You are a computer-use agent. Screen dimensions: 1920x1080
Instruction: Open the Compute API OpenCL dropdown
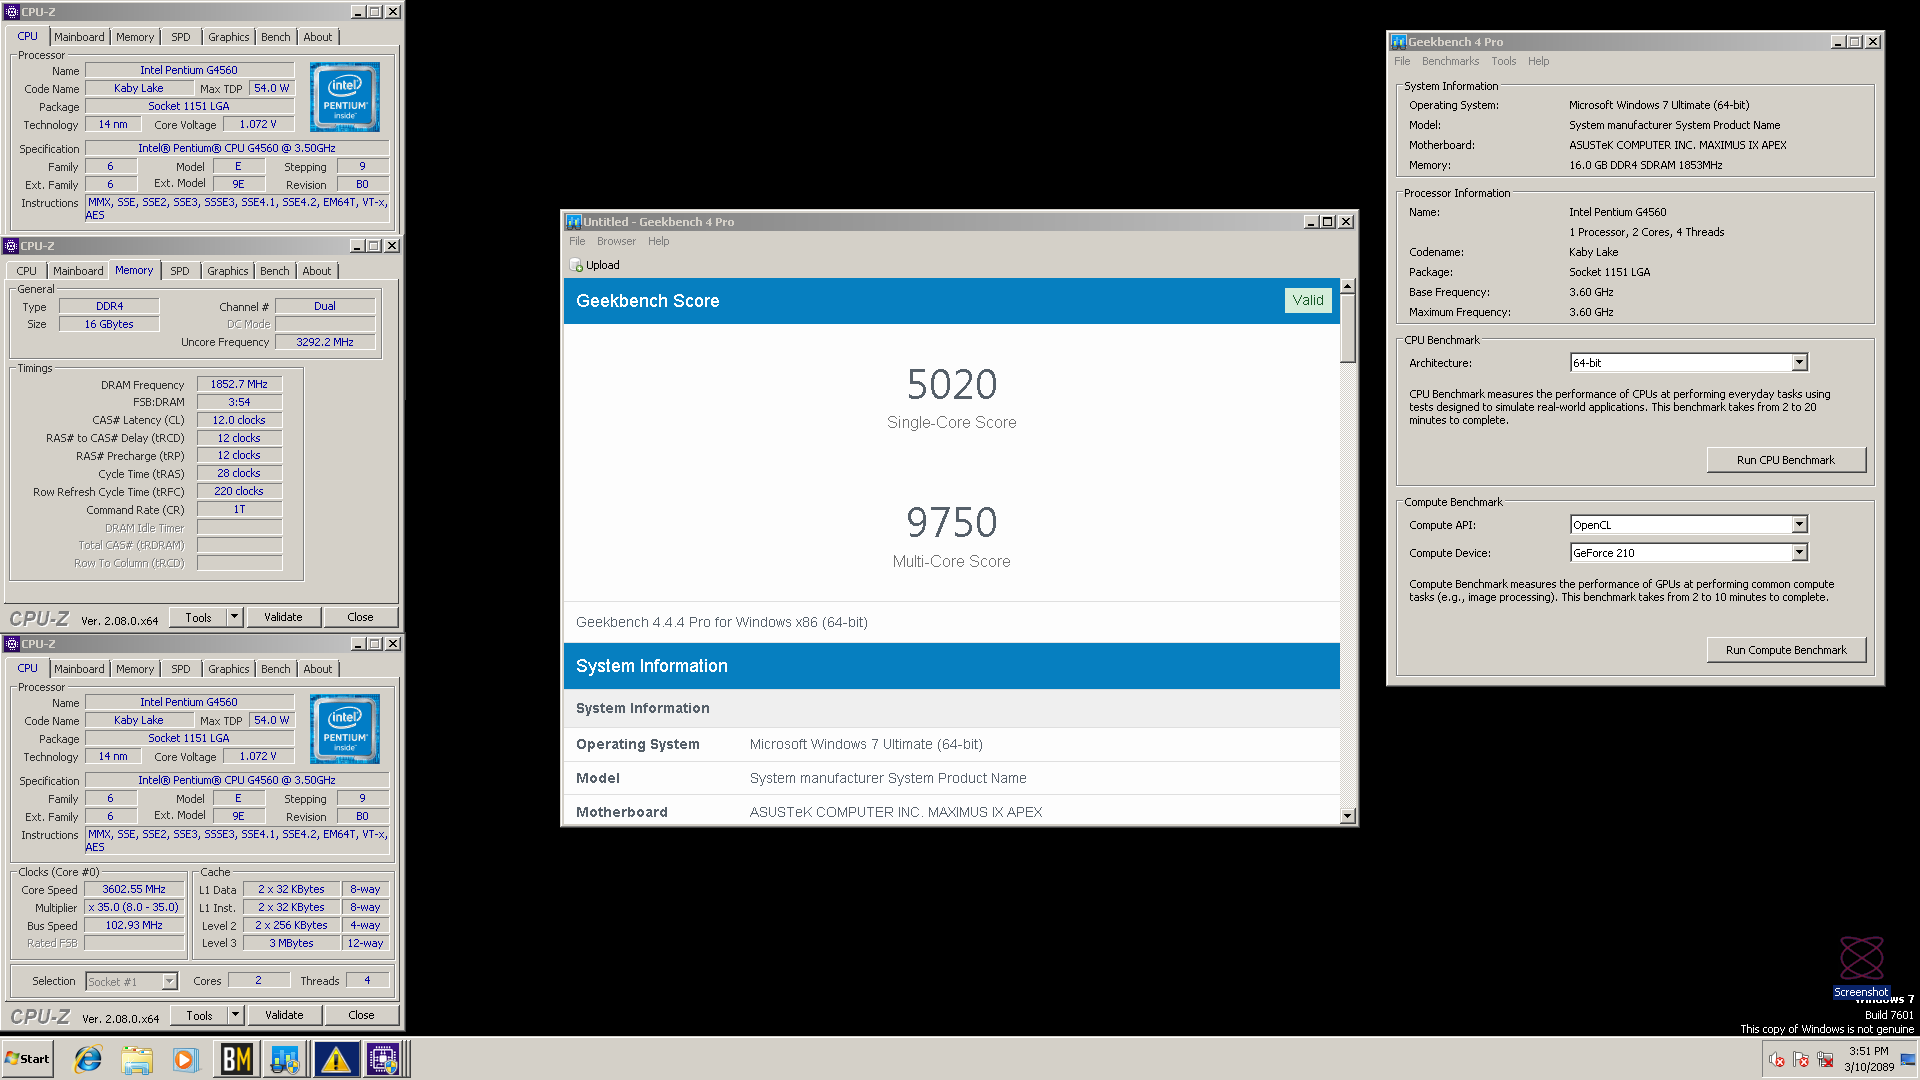(x=1799, y=525)
